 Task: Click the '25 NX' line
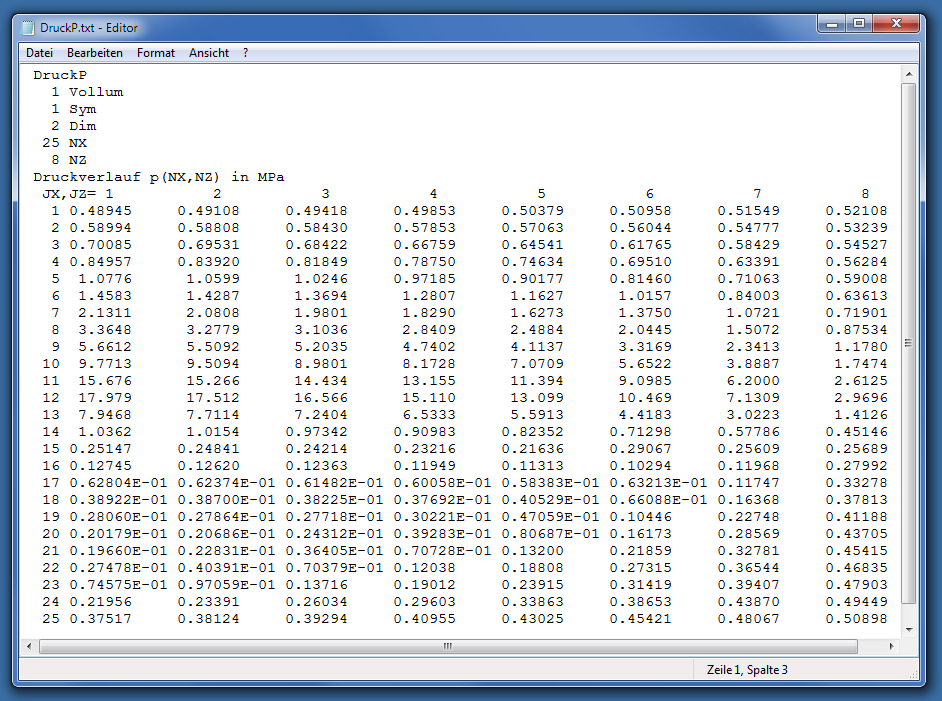(x=65, y=143)
